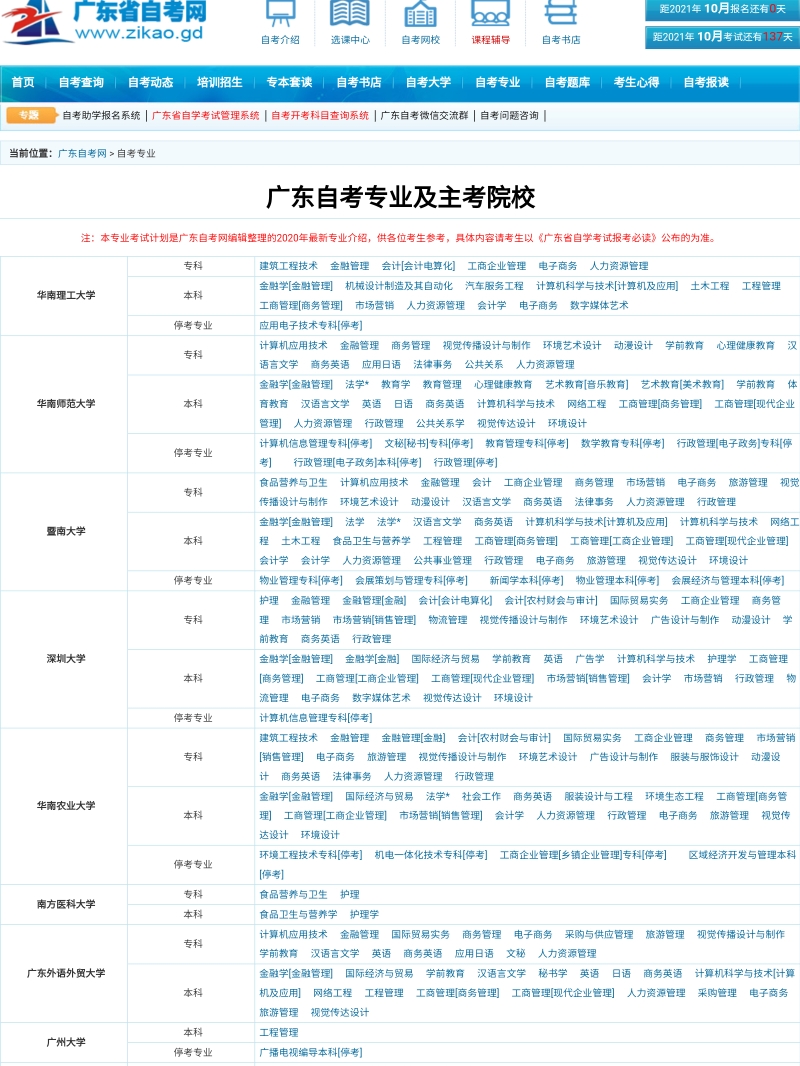
Task: Open 应用电子技术专科[停考] link
Action: point(311,326)
